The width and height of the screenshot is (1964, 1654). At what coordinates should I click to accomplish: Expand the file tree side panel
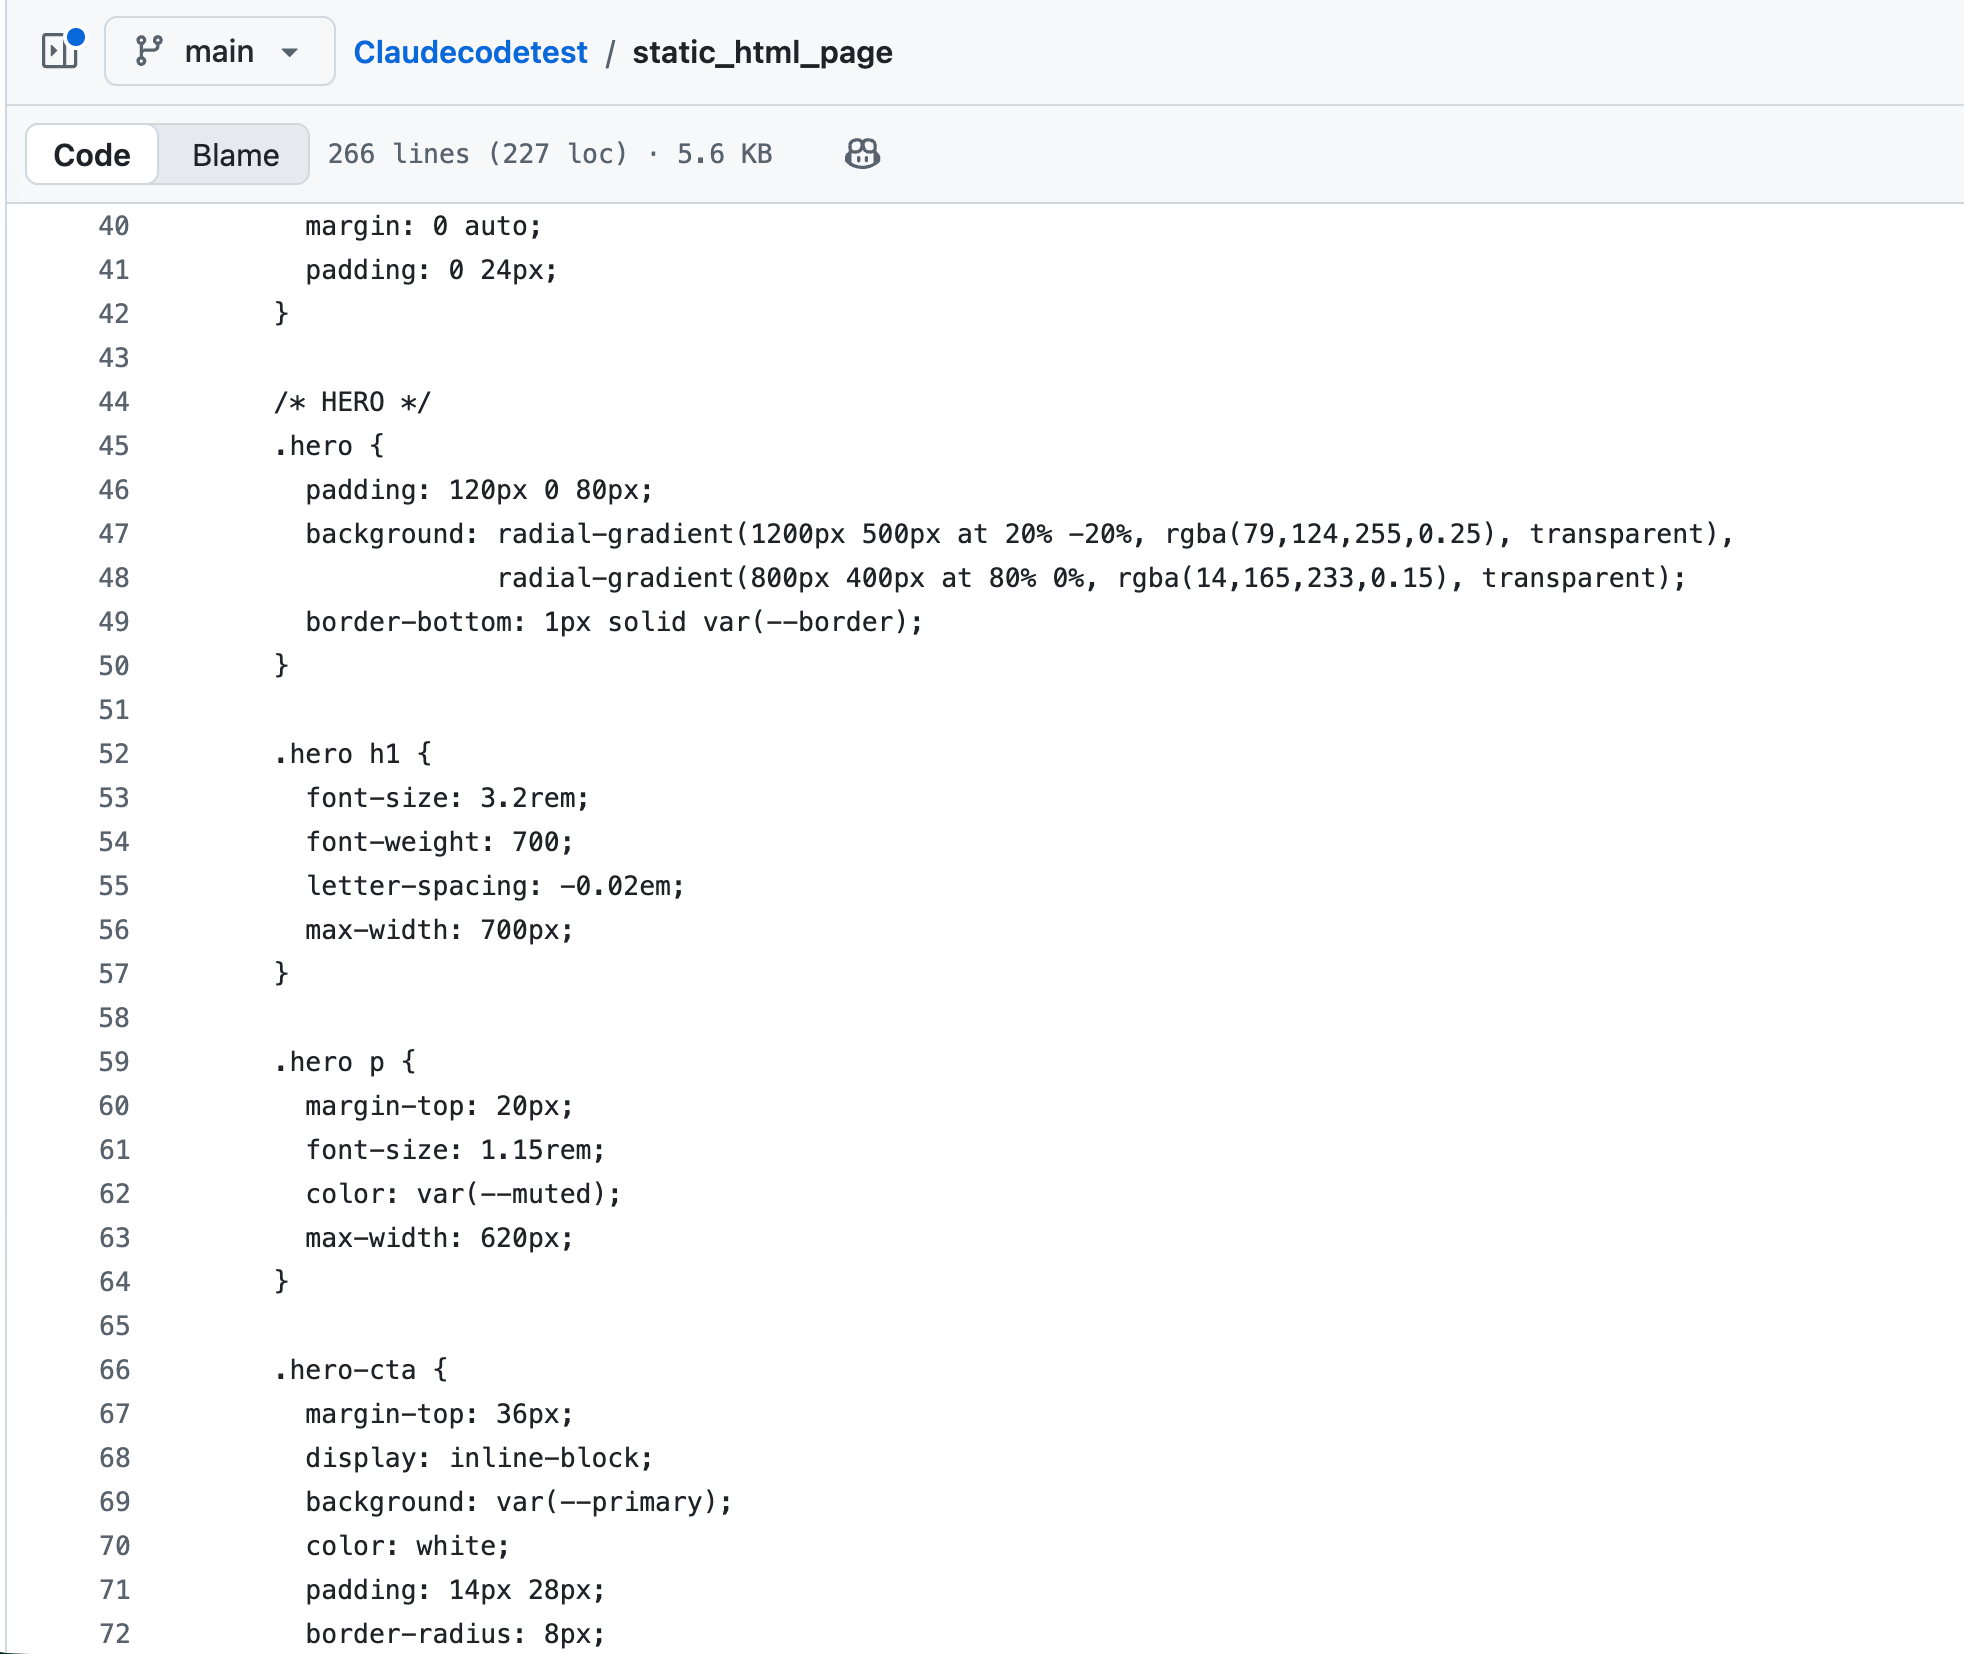61,50
